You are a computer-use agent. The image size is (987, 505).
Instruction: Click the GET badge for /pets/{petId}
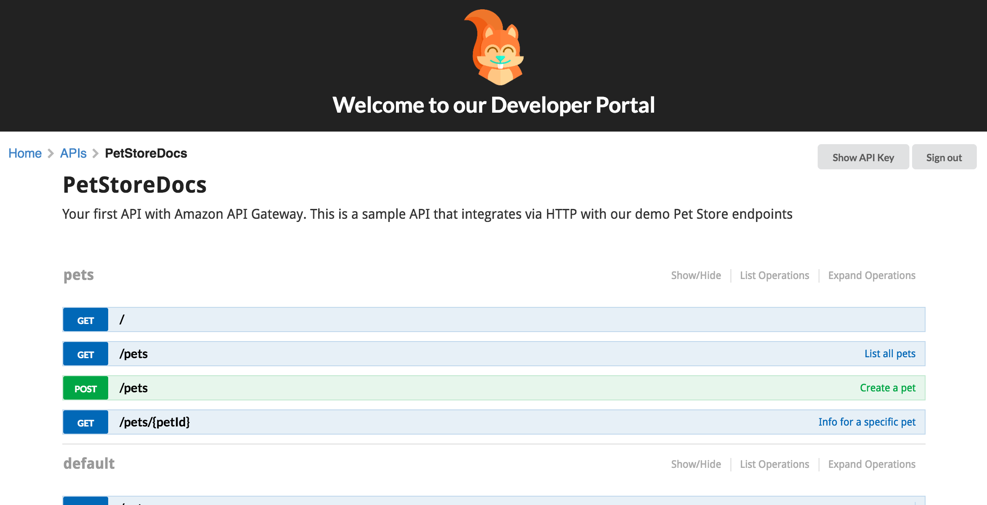coord(86,422)
